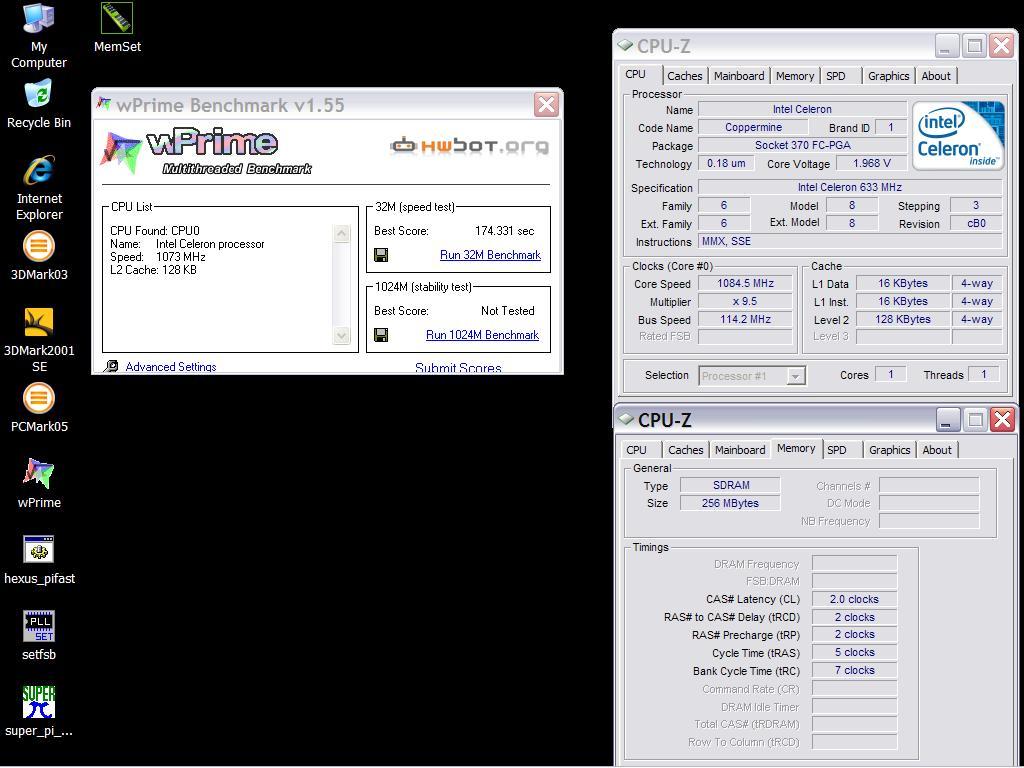Click the save floppy icon for 1024M score

pos(381,335)
